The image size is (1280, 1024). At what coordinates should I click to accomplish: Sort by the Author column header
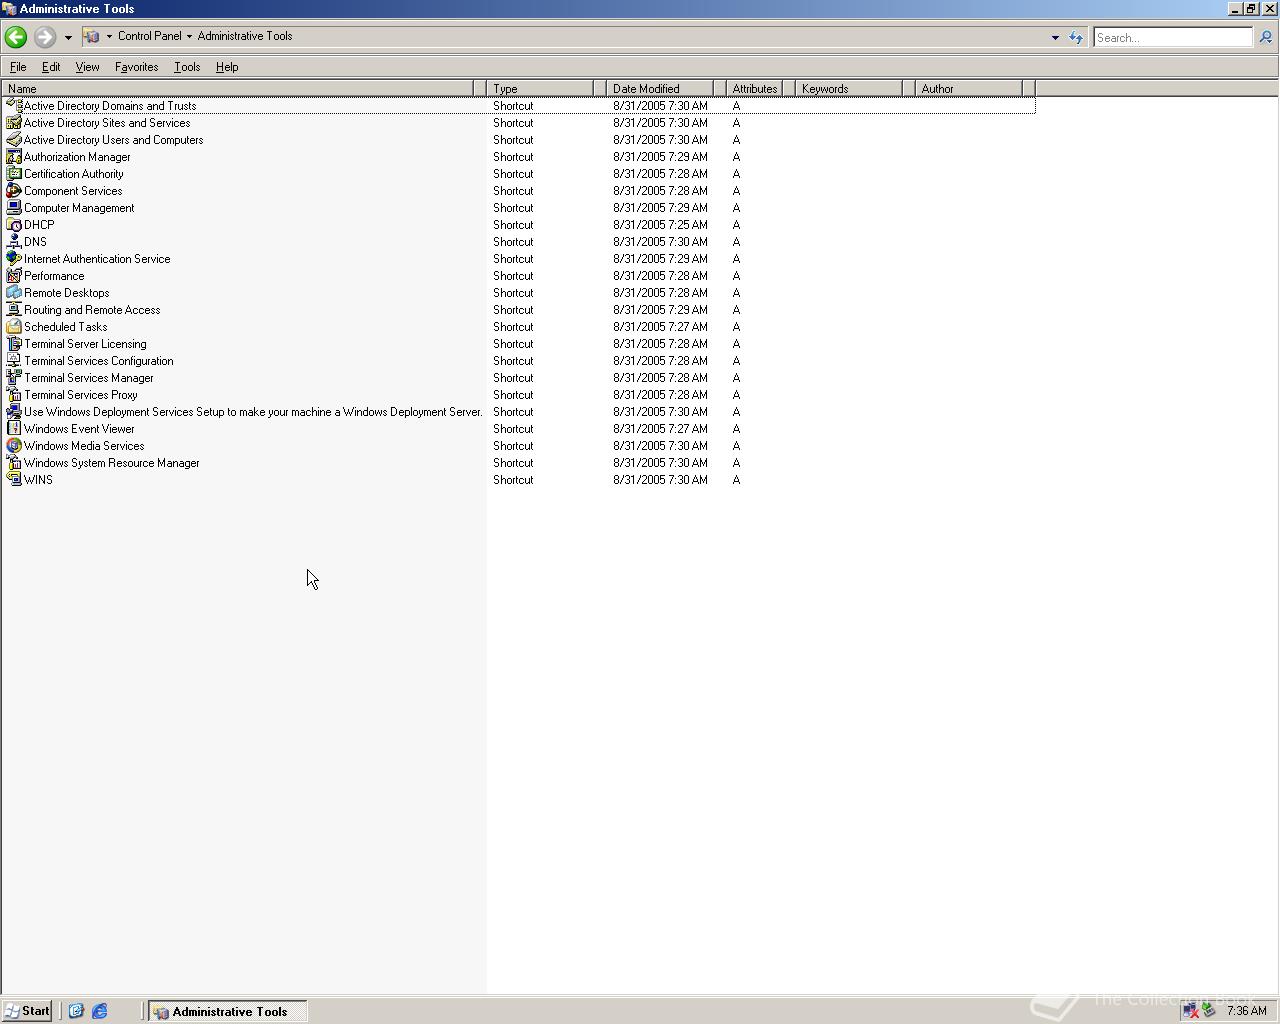(x=969, y=89)
